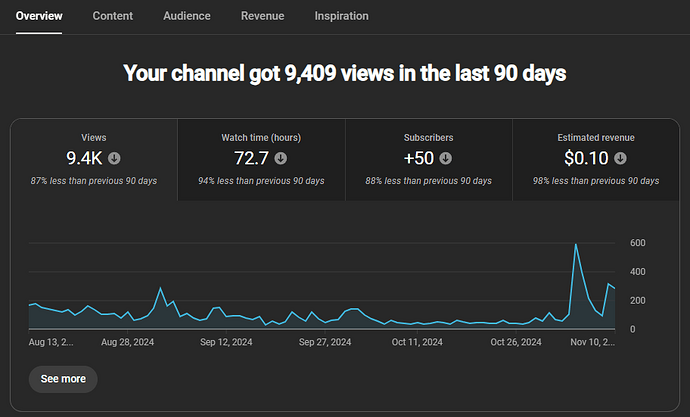Viewport: 690px width, 417px height.
Task: Click the 600 value on the chart axis
Action: pos(639,243)
